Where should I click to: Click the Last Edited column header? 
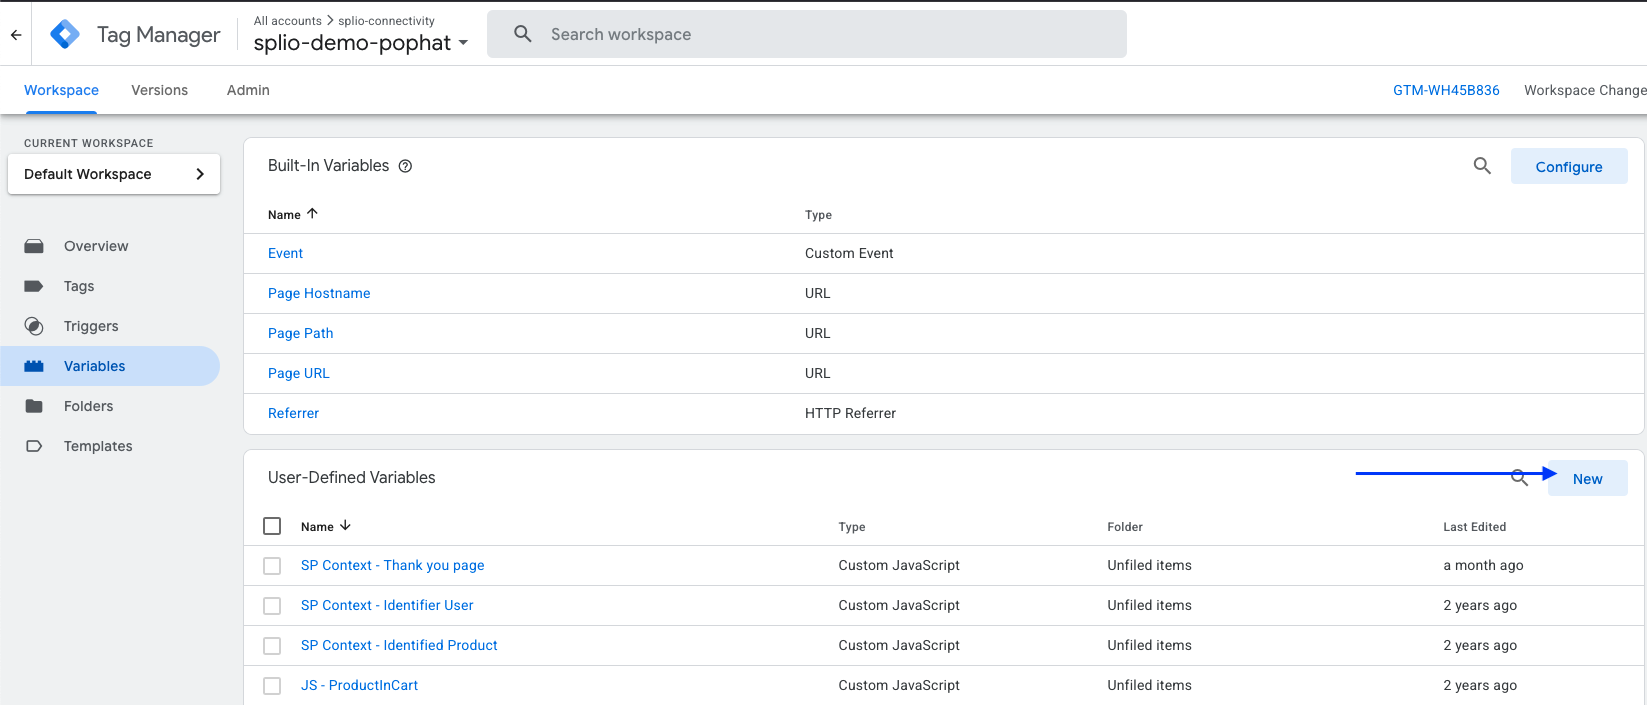tap(1474, 527)
